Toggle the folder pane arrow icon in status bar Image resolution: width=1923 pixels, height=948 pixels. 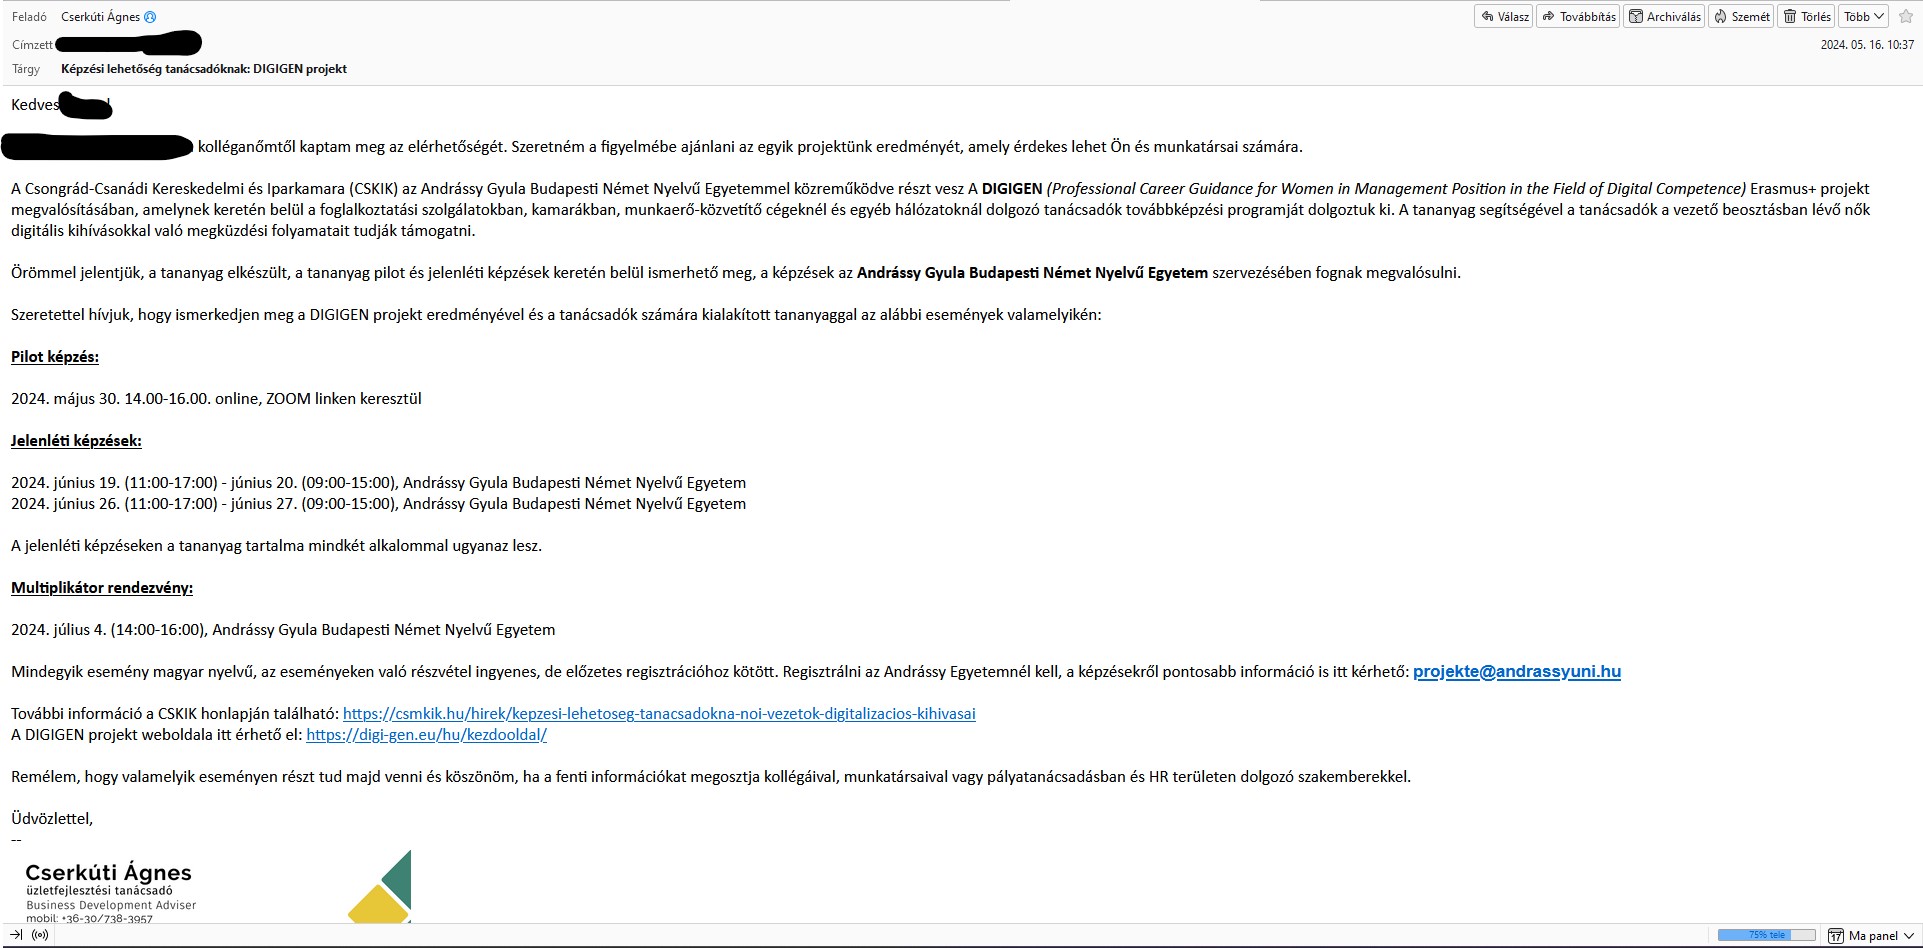(16, 935)
